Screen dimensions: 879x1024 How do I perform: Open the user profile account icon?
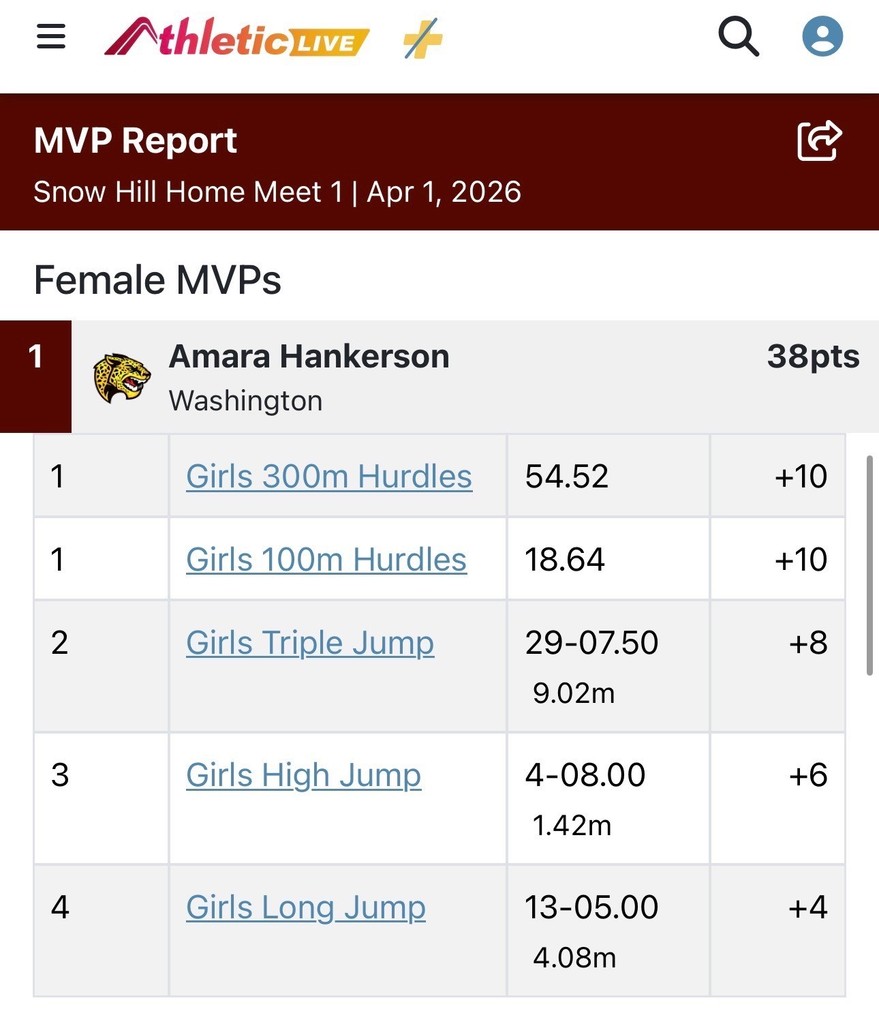point(822,38)
